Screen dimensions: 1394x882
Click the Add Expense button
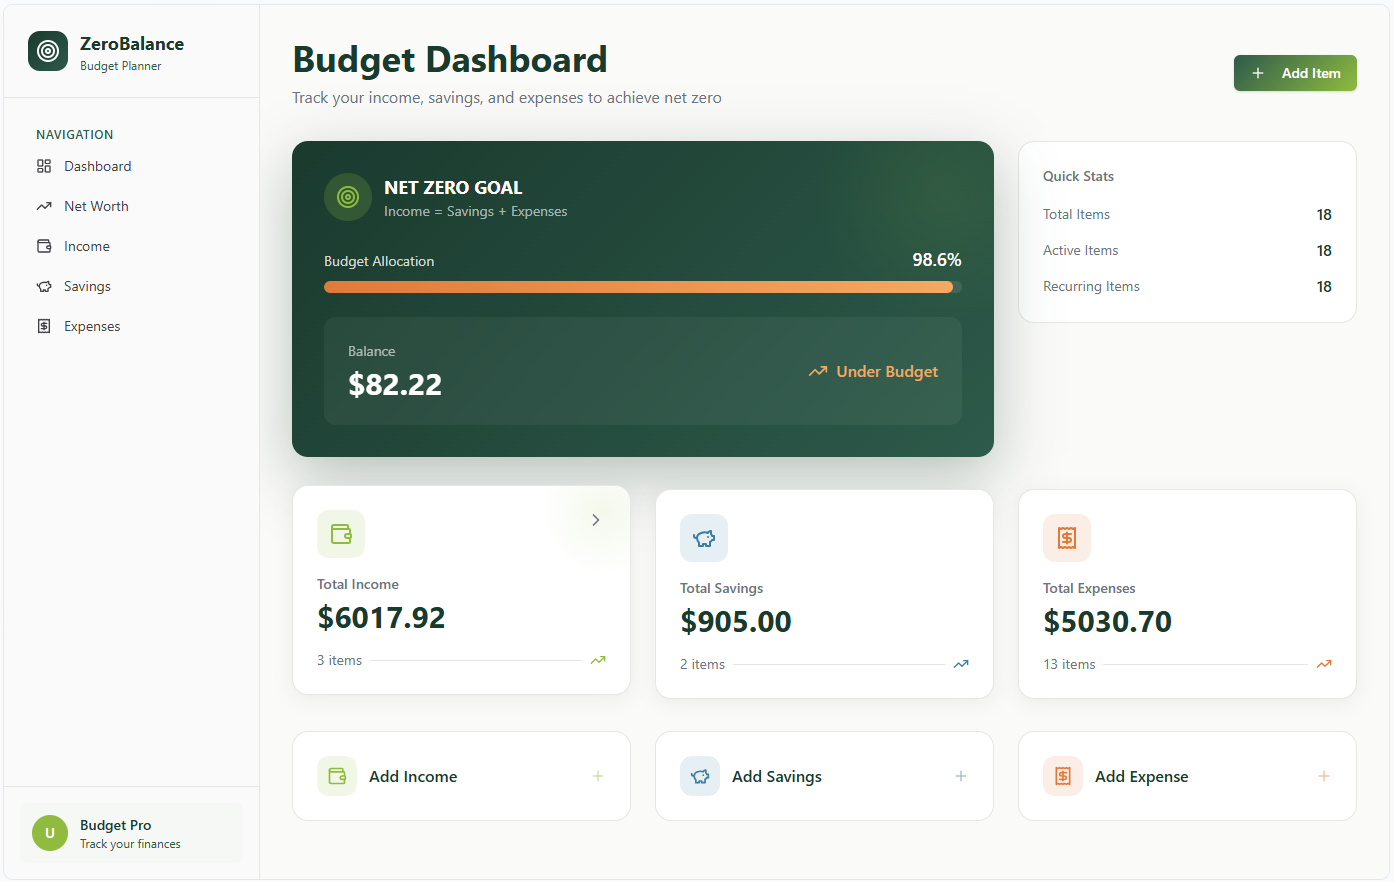click(x=1187, y=776)
